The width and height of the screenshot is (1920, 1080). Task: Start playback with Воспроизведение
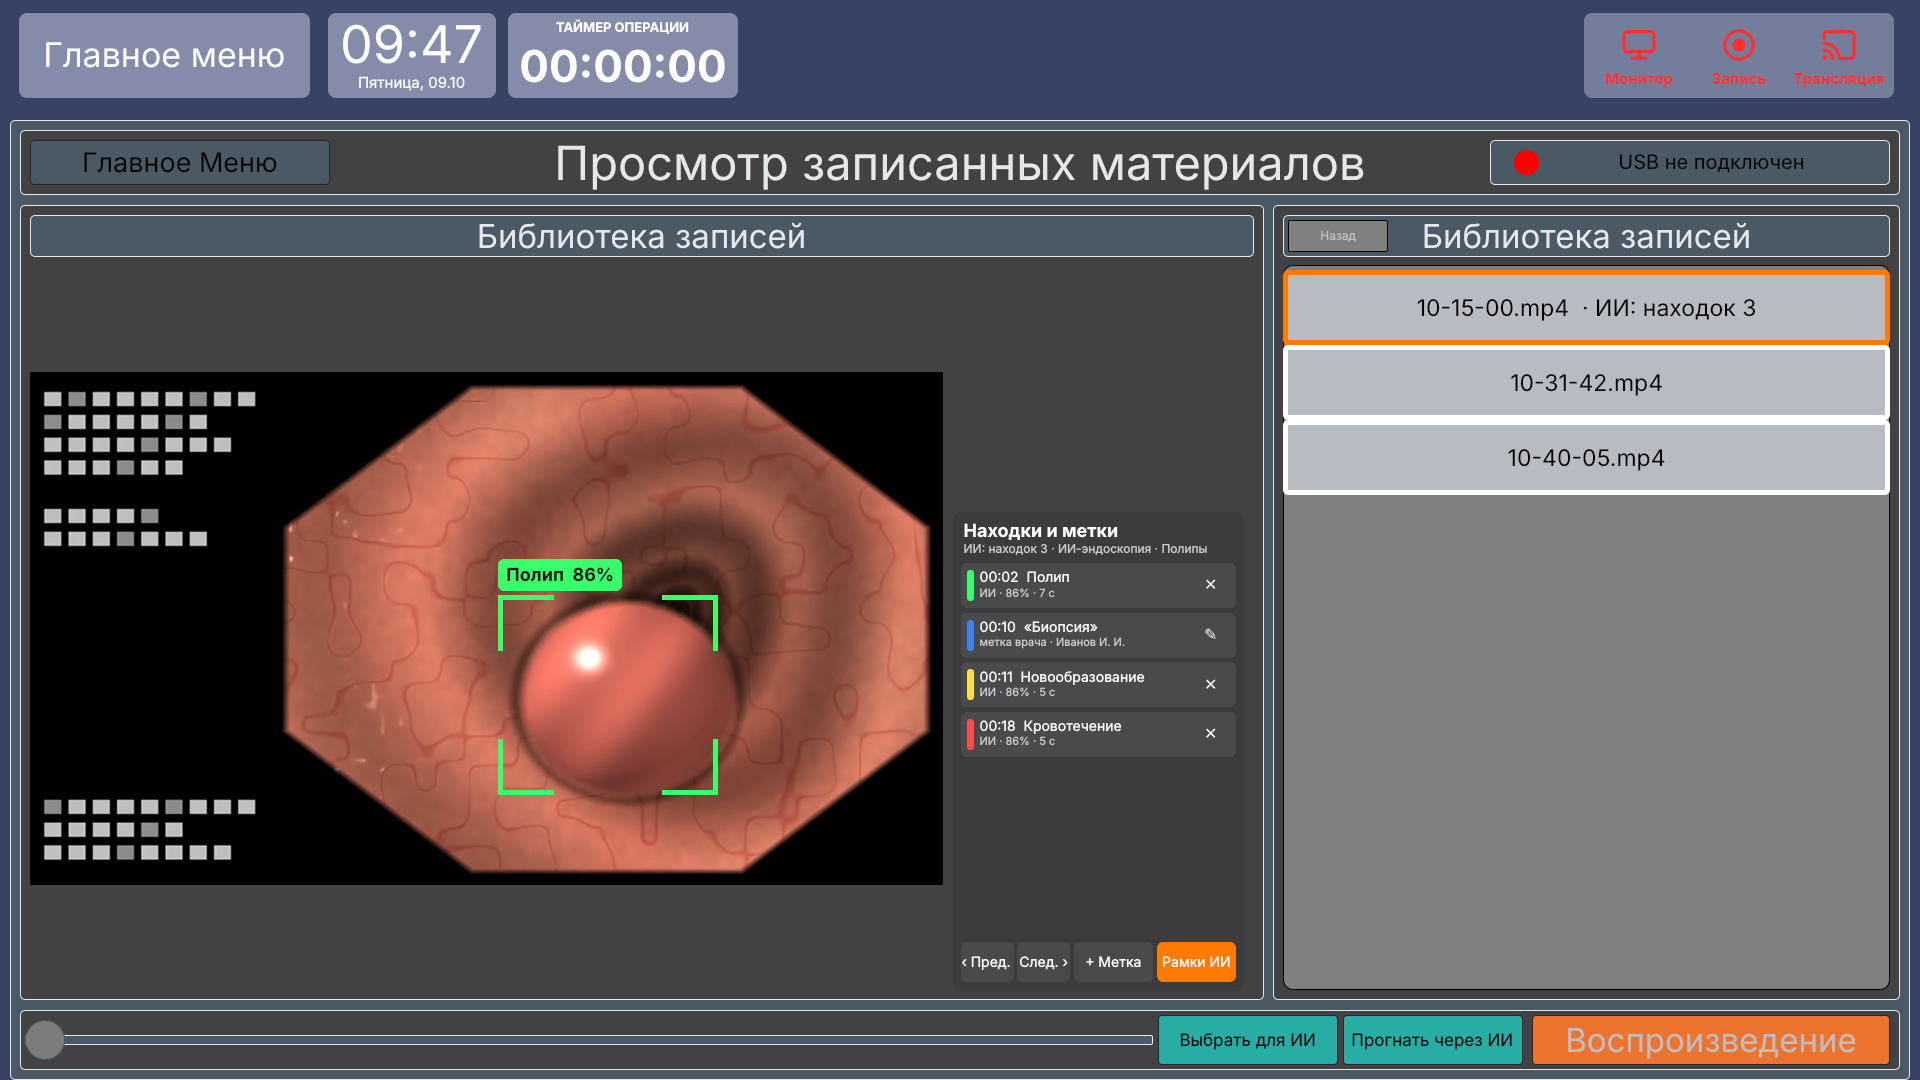point(1710,1040)
